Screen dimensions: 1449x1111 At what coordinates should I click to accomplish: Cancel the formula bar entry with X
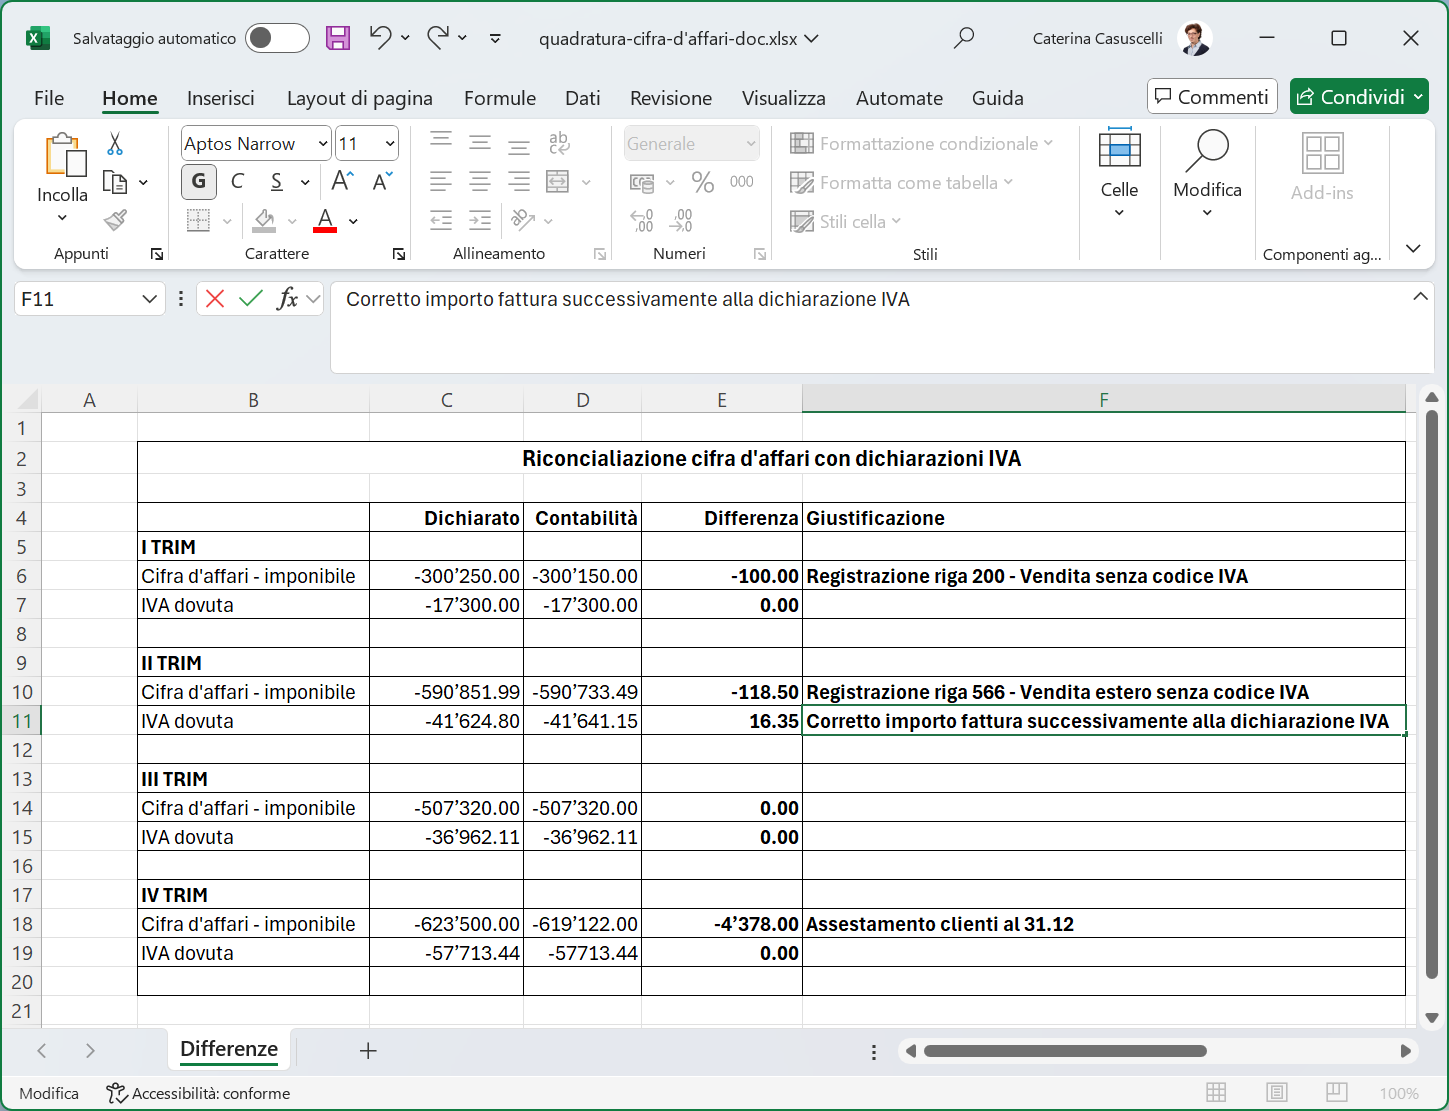tap(214, 298)
